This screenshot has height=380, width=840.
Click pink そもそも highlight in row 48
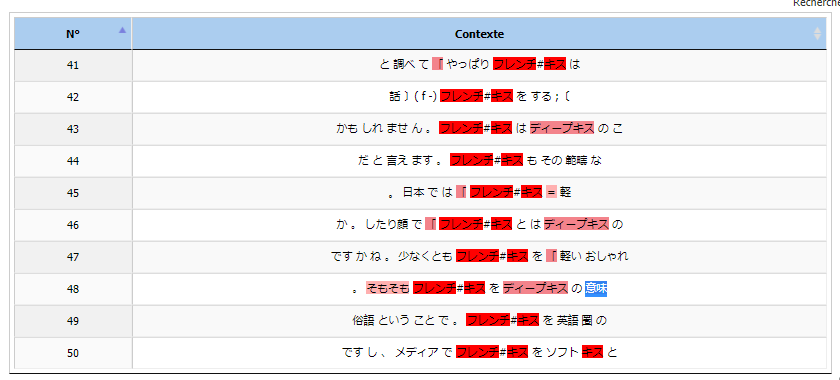388,288
